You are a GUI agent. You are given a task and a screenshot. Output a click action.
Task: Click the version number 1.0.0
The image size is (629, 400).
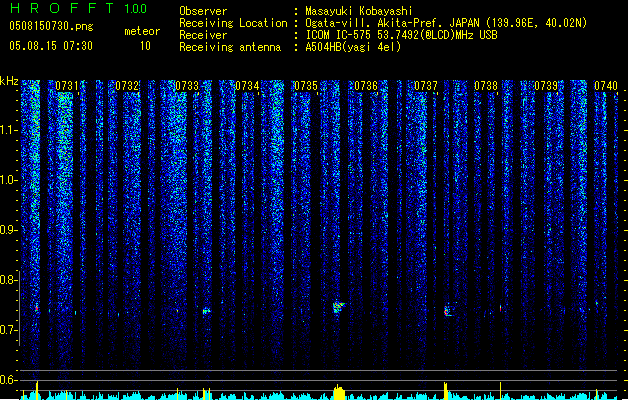pyautogui.click(x=136, y=8)
